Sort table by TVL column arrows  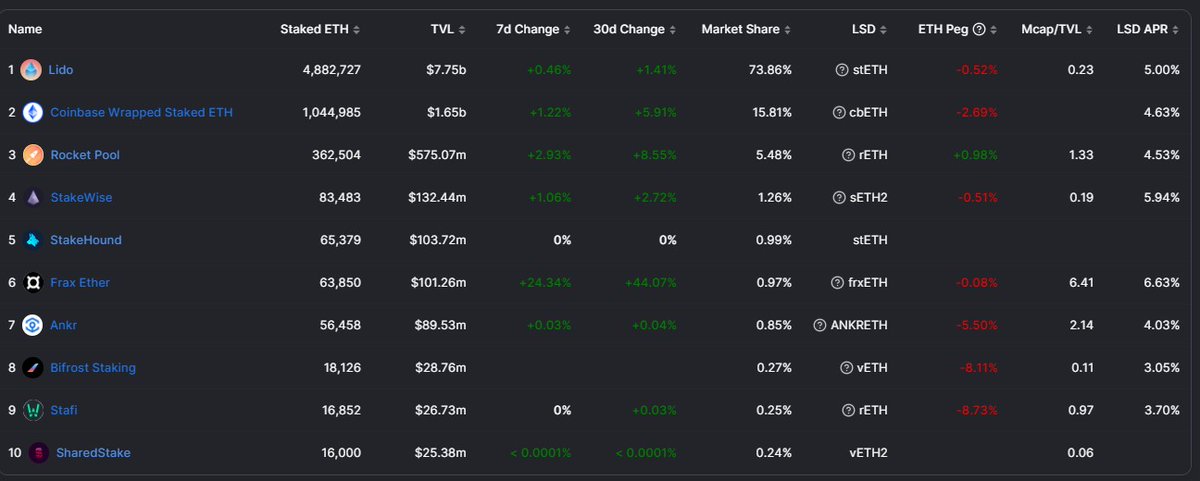(x=461, y=29)
